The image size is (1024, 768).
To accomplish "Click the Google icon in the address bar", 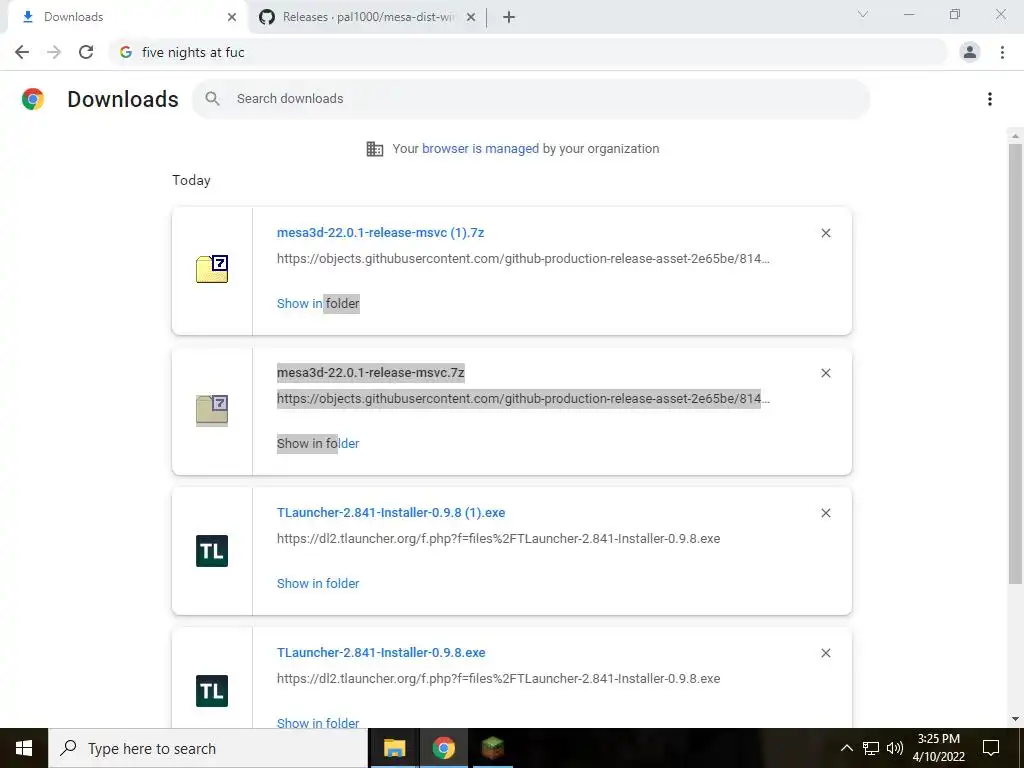I will point(126,52).
